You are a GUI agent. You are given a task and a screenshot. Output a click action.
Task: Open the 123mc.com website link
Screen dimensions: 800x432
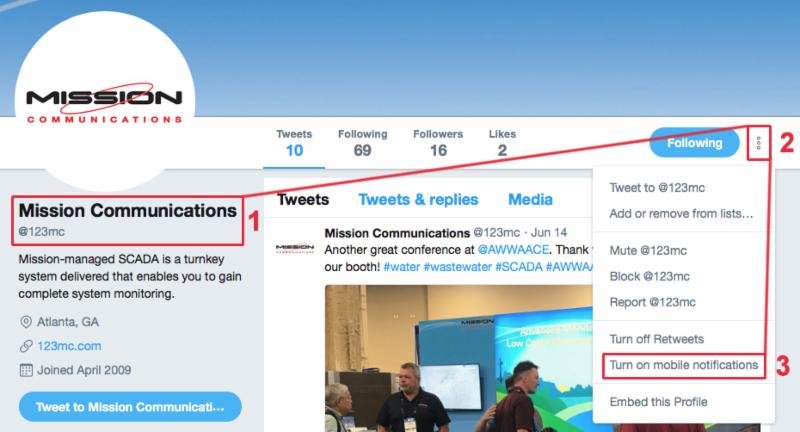pos(69,346)
